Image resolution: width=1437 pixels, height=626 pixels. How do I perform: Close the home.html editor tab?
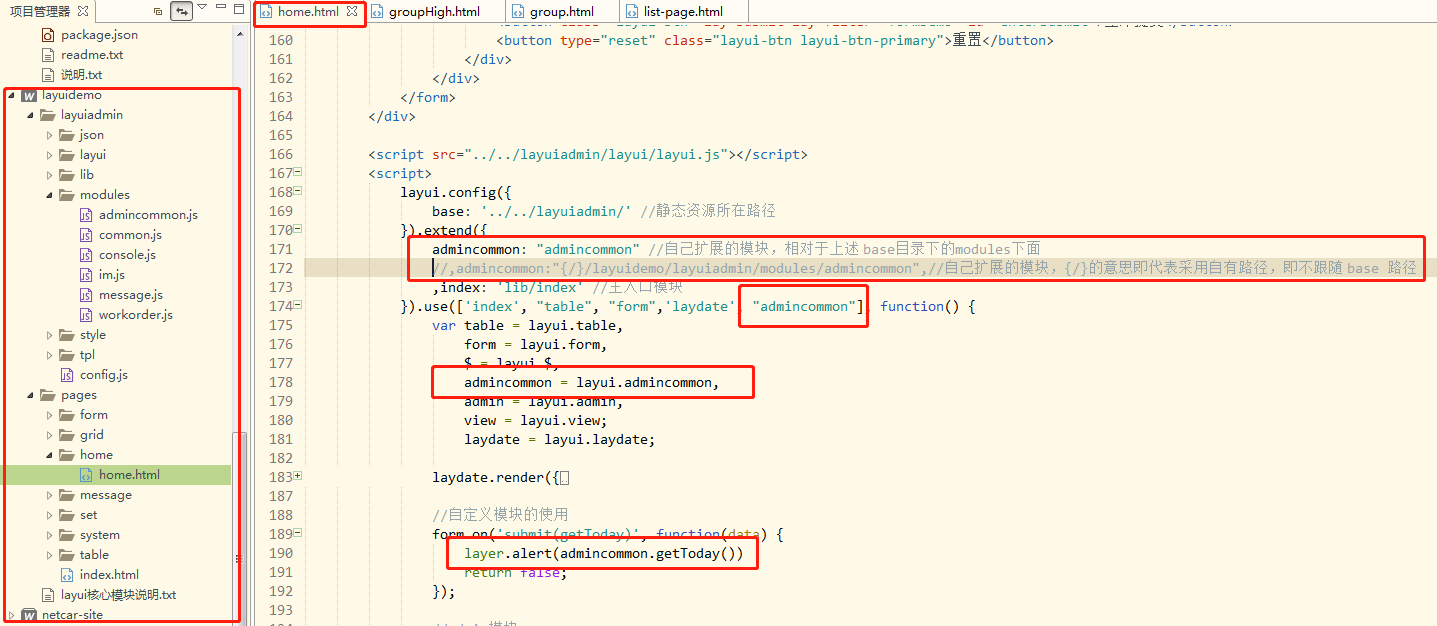point(351,12)
